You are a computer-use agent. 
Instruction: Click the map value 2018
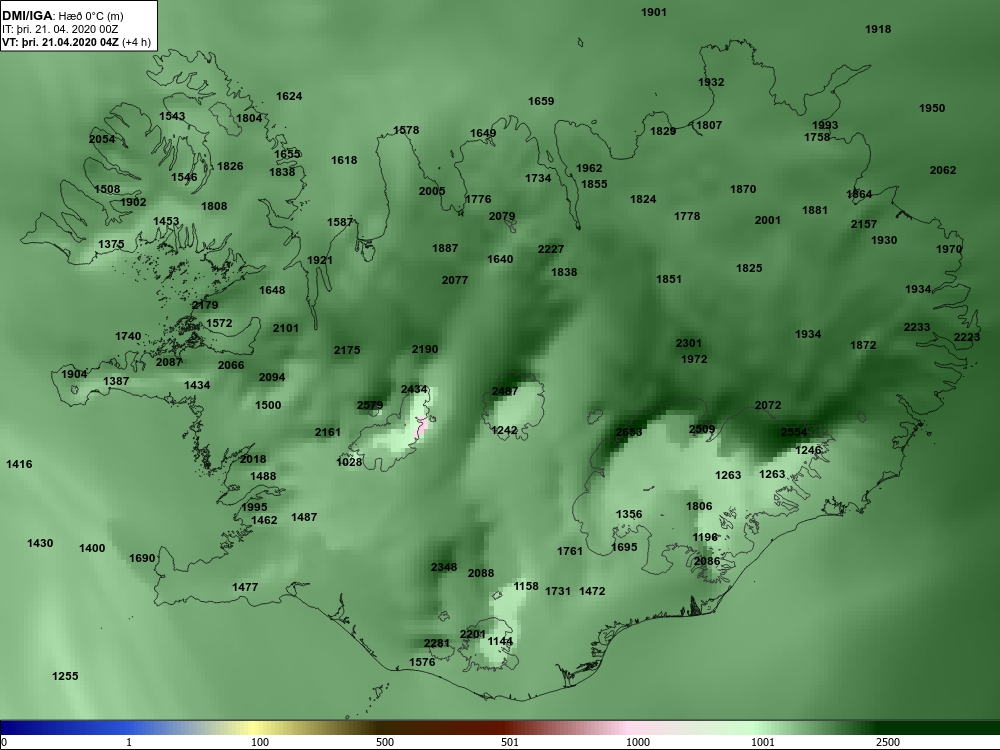point(253,459)
